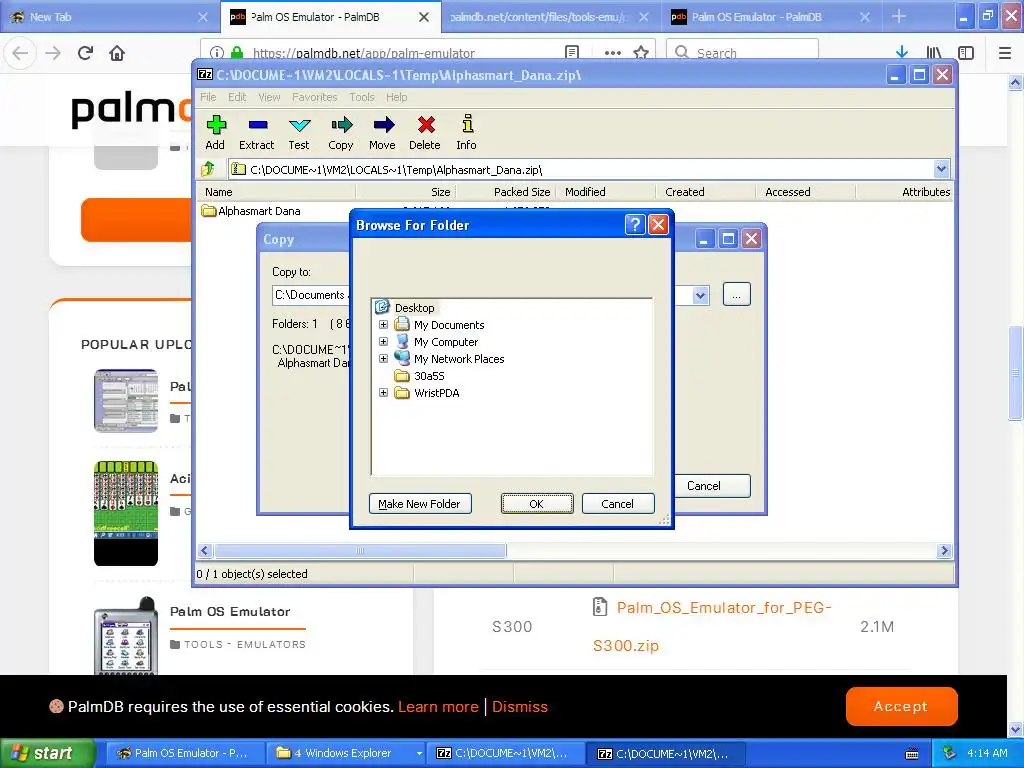
Task: Open the File menu in 7-Zip
Action: (208, 97)
